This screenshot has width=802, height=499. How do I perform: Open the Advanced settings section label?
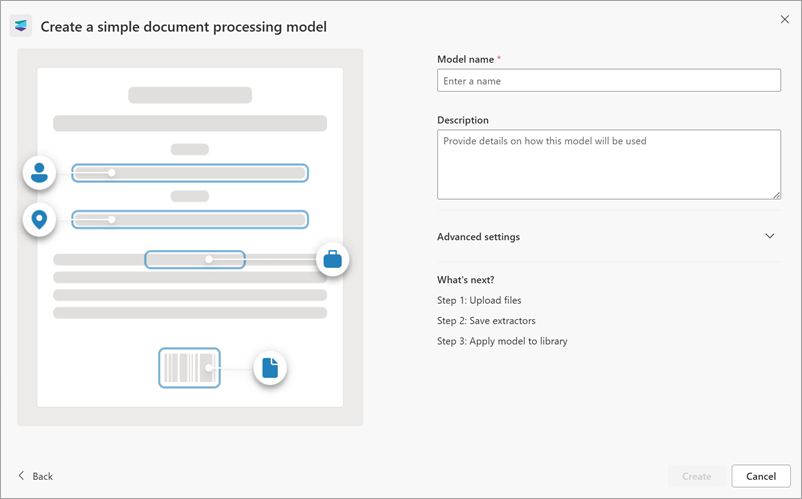pos(478,237)
